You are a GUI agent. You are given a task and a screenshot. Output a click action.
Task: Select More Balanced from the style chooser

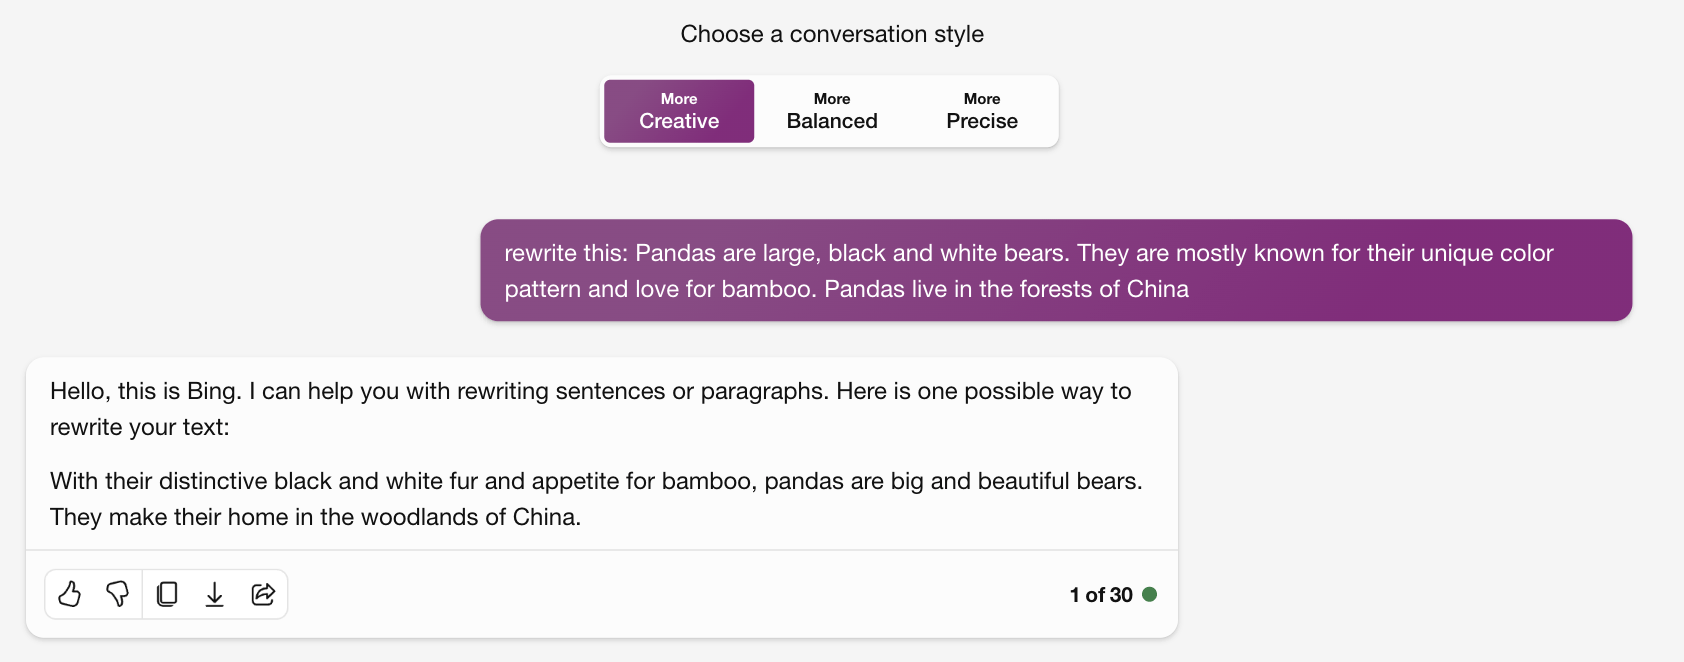830,111
